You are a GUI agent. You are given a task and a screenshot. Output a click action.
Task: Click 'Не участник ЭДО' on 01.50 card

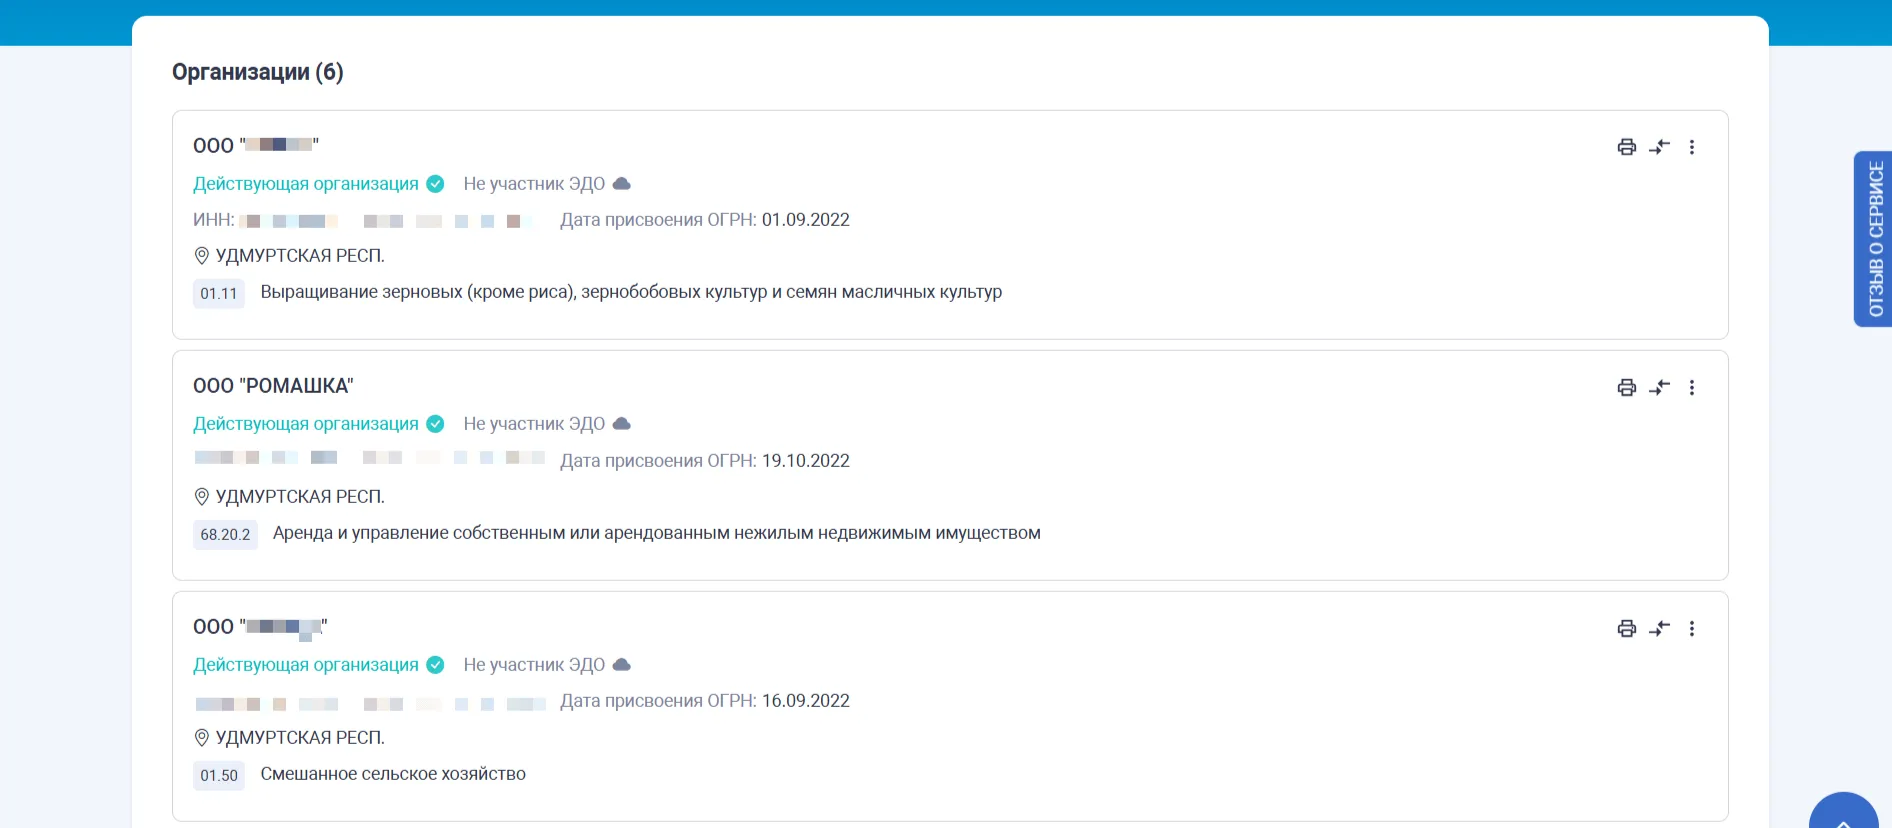(x=534, y=665)
